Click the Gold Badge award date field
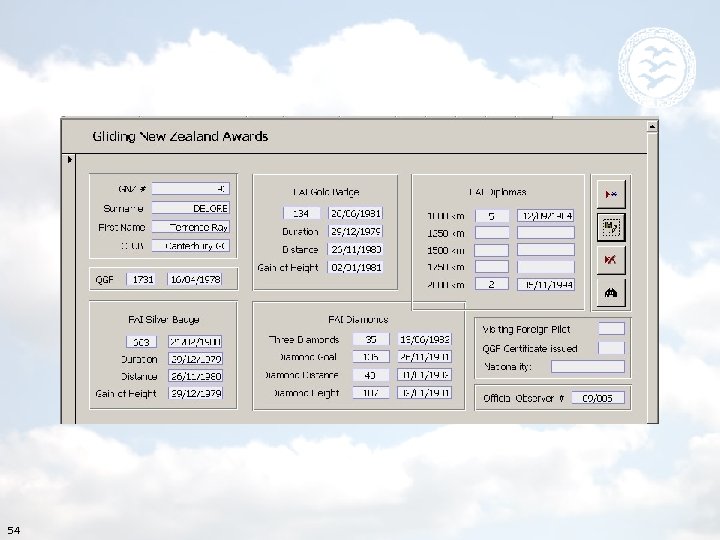Image resolution: width=720 pixels, height=540 pixels. coord(355,213)
